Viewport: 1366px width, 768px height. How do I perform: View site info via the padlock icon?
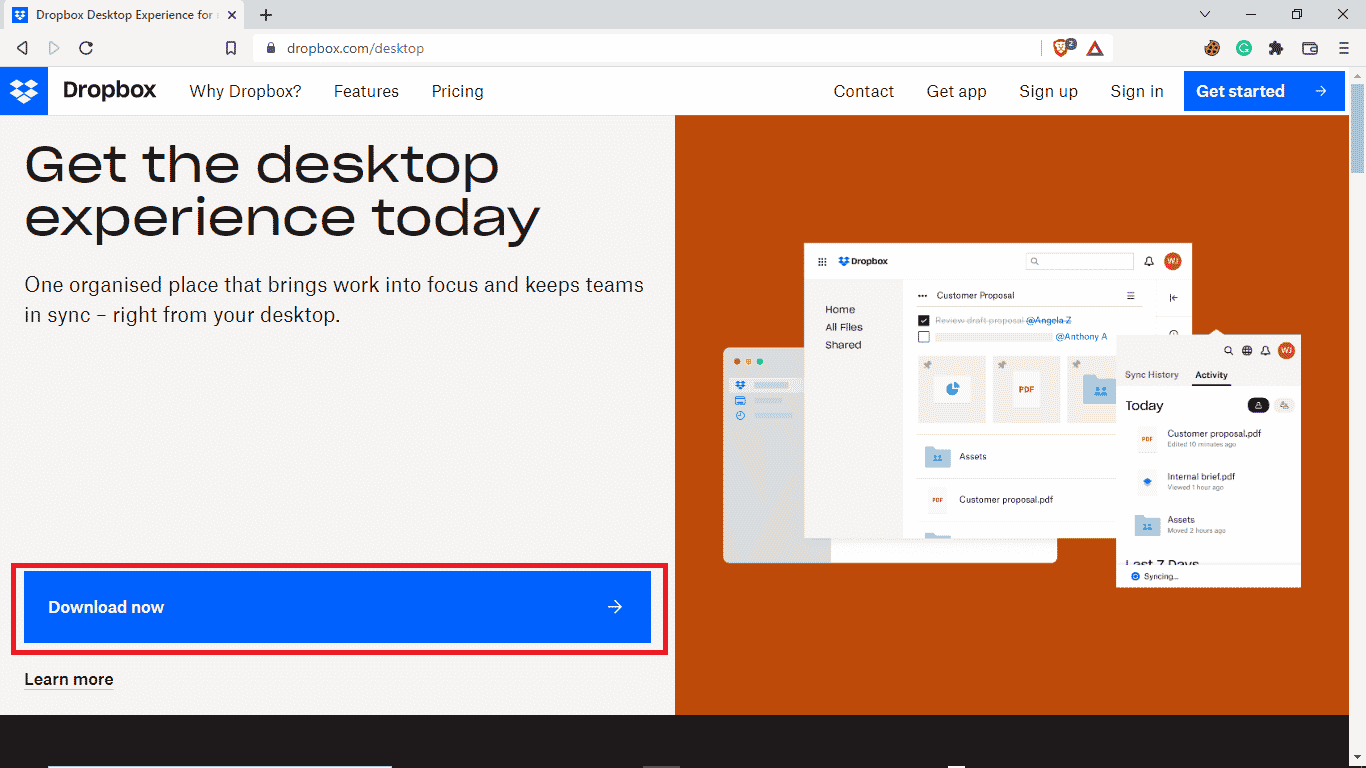[271, 48]
